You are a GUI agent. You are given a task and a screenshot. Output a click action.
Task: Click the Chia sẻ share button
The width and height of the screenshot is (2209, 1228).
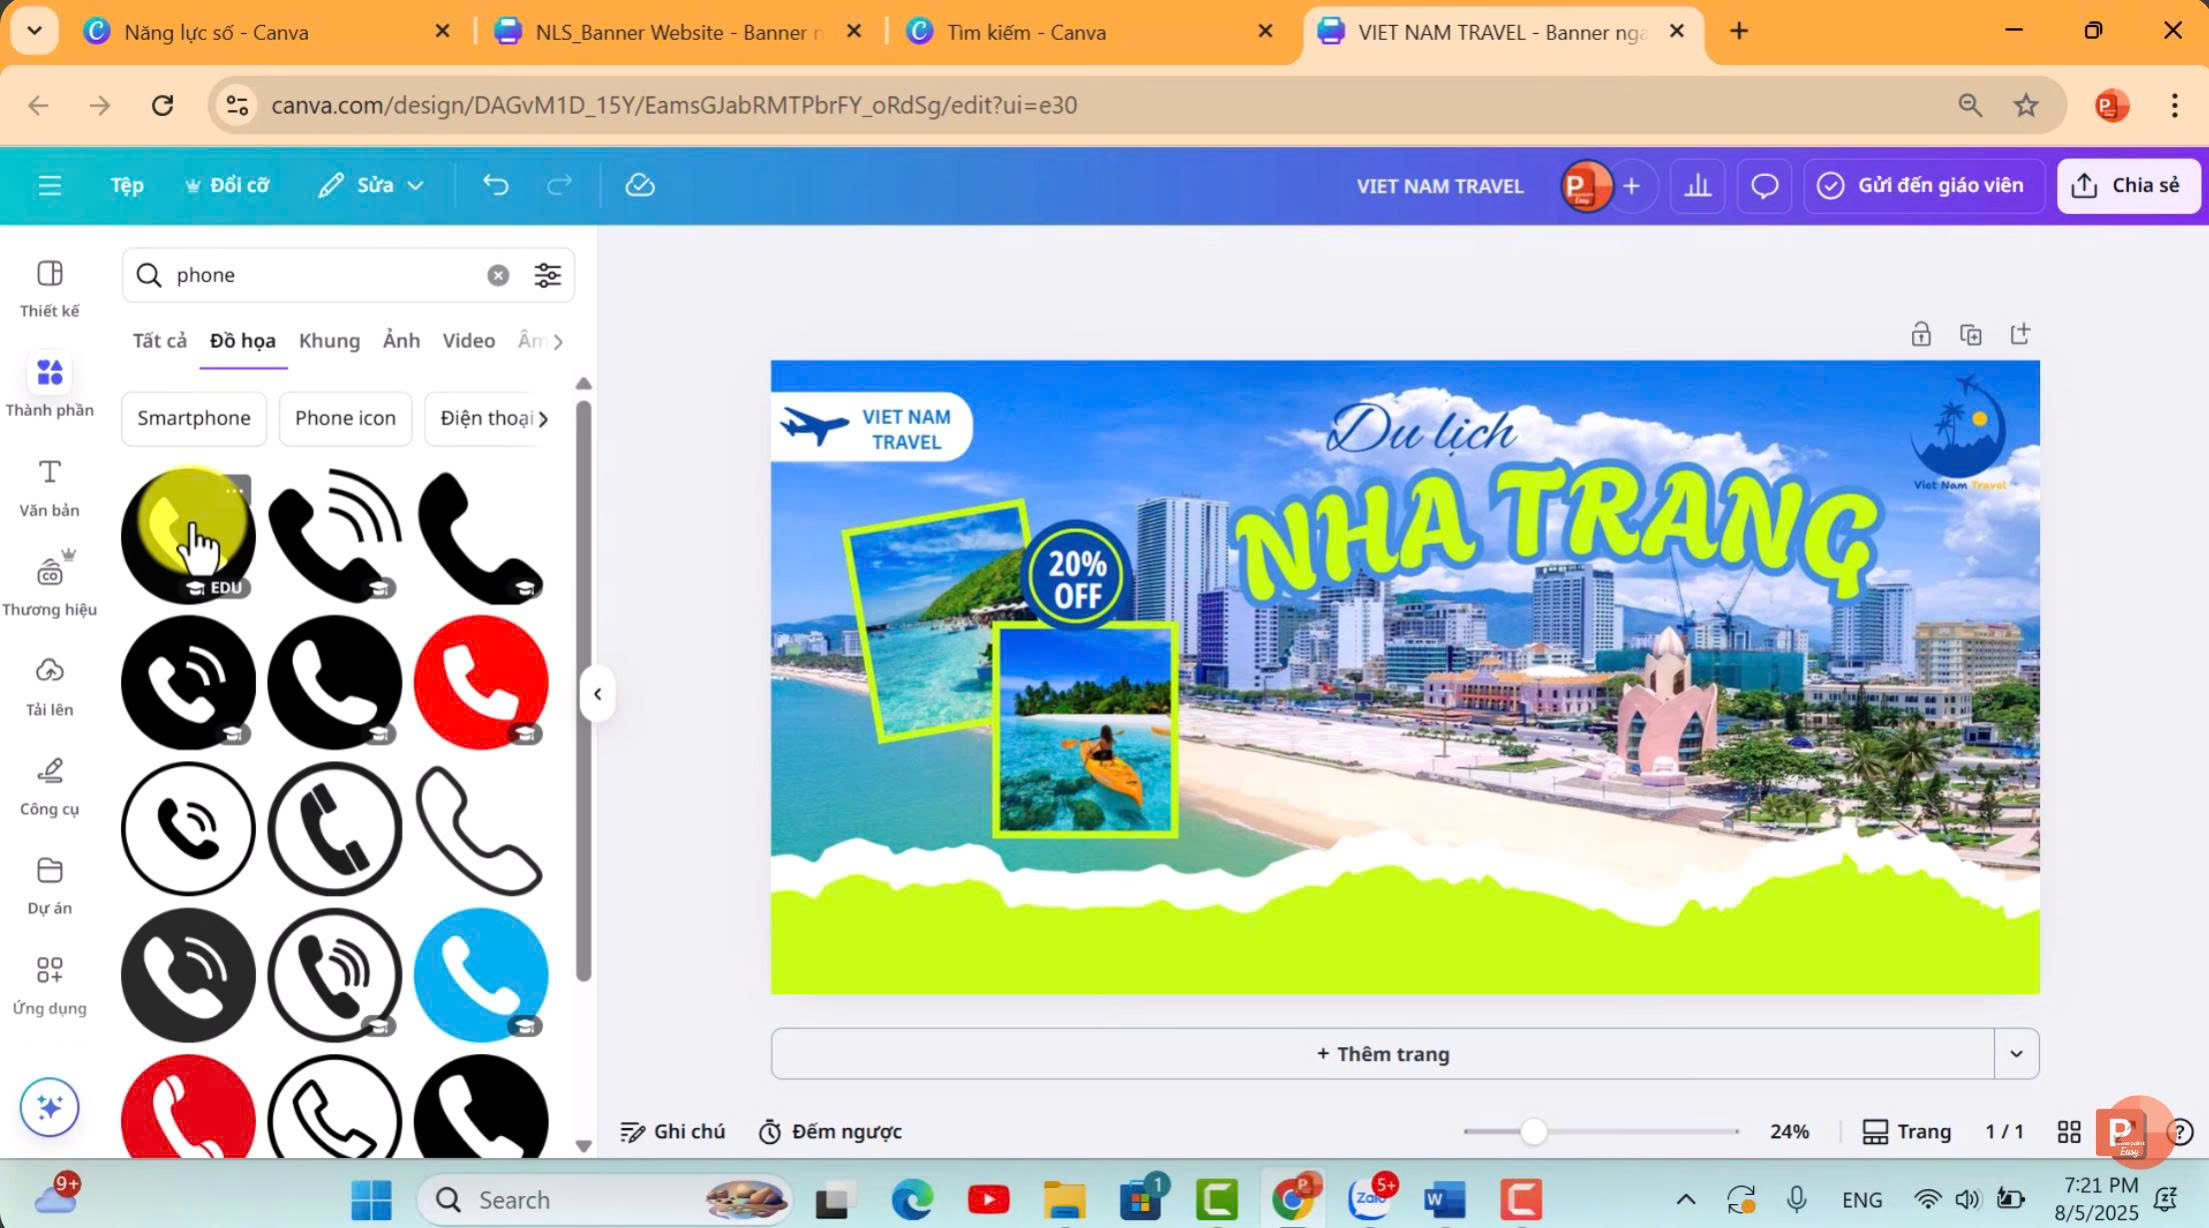[2127, 185]
